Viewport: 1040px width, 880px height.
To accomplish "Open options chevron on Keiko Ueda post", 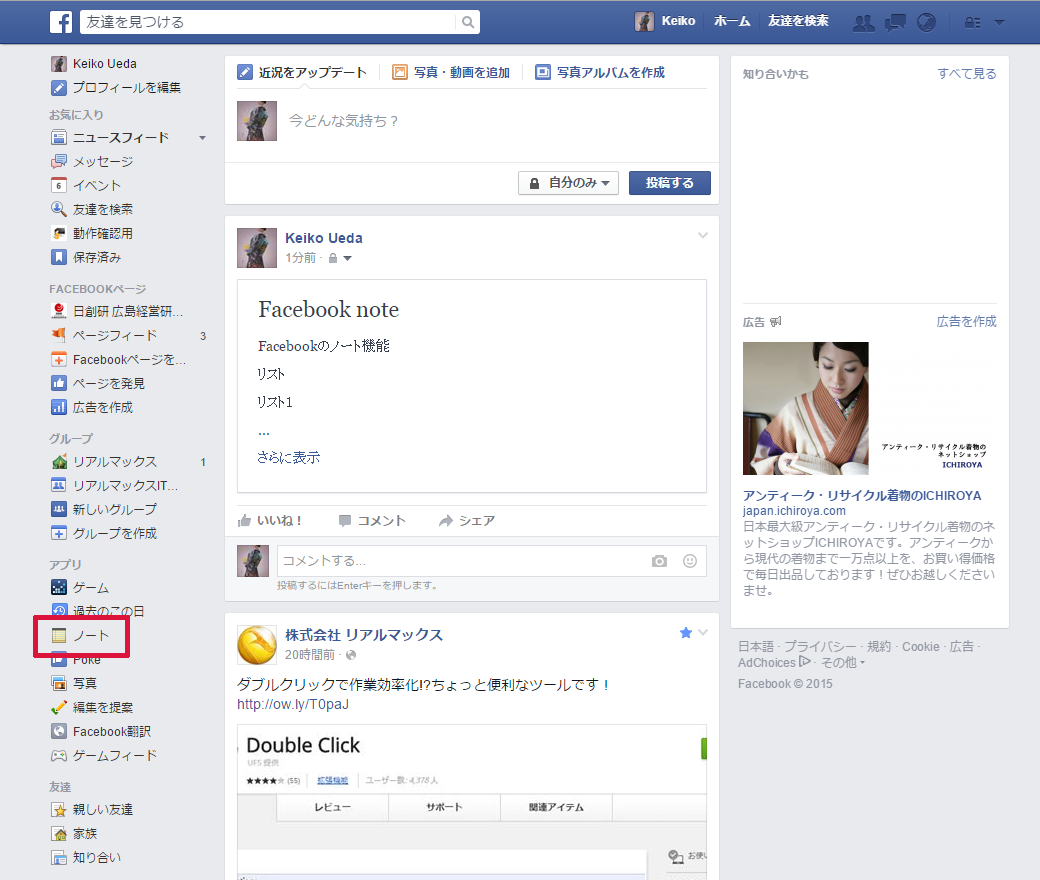I will [702, 235].
